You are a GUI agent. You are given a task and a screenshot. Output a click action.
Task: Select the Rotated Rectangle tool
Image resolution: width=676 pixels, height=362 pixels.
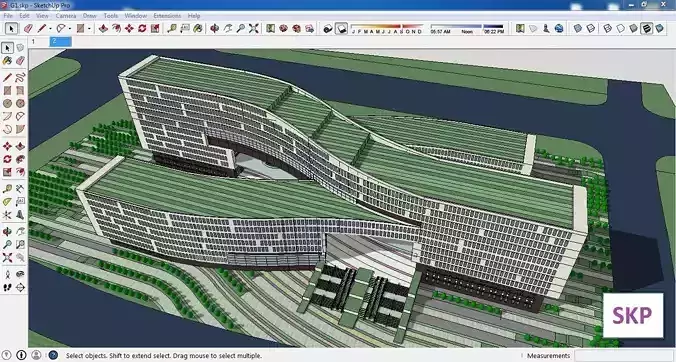[x=20, y=90]
